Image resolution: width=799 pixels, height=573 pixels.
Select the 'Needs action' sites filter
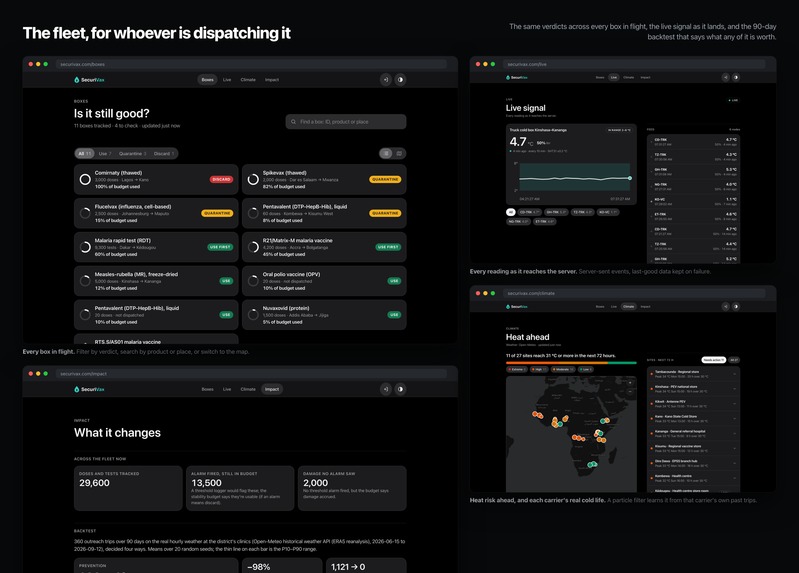713,360
